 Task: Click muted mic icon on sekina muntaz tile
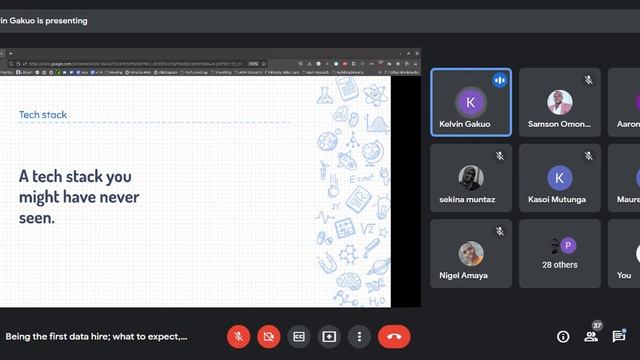click(500, 156)
